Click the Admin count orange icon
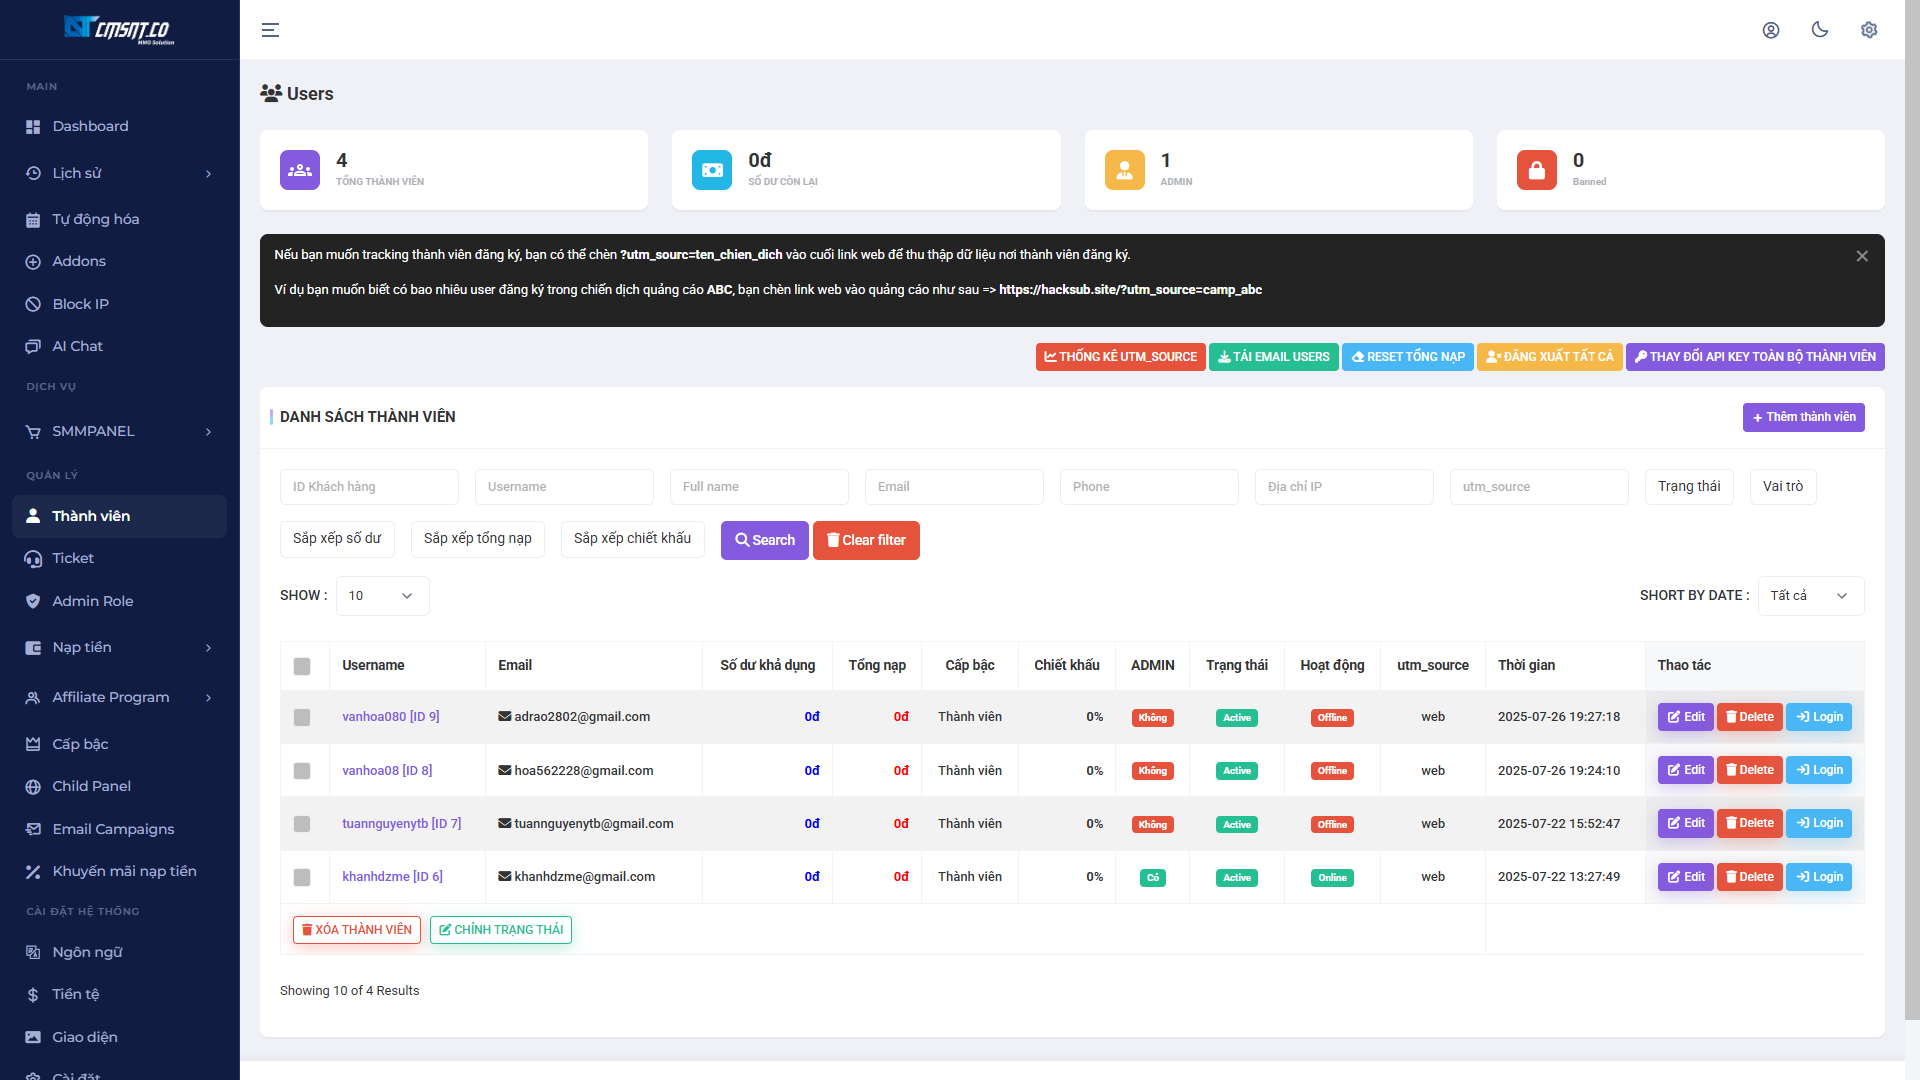The image size is (1920, 1080). coord(1125,170)
